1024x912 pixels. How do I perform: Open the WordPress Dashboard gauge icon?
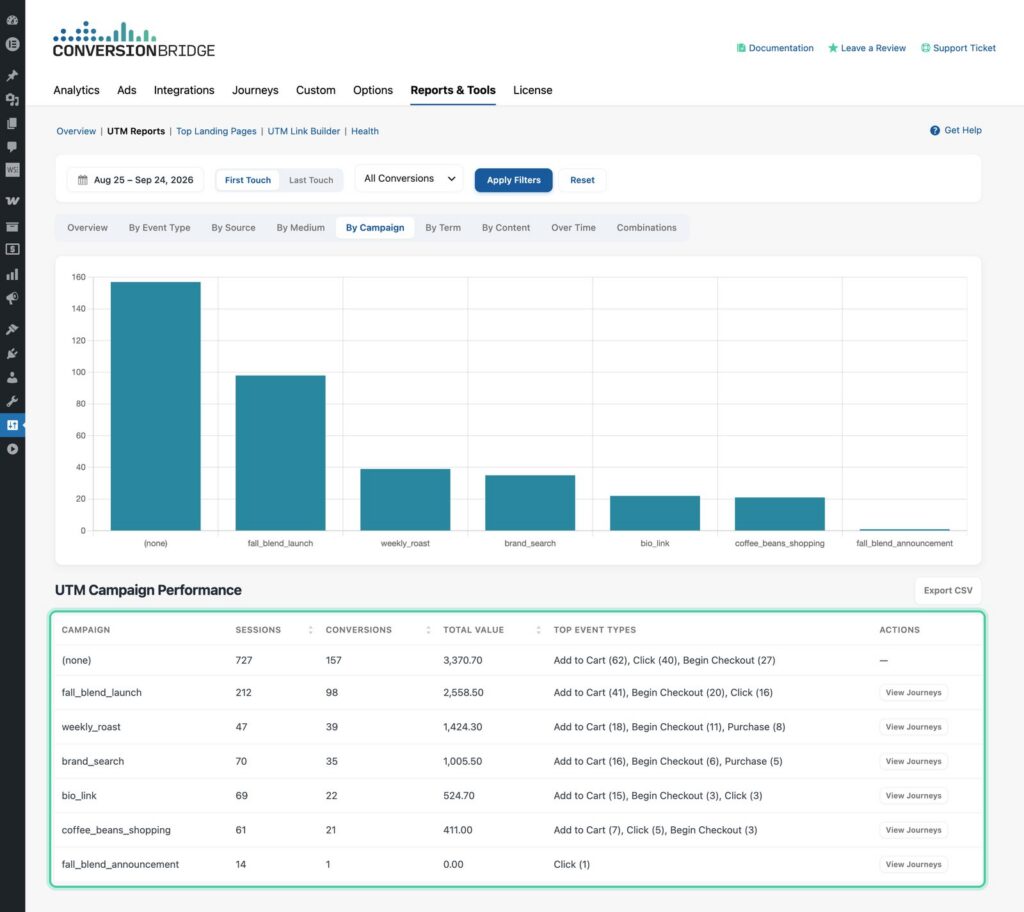click(x=12, y=20)
